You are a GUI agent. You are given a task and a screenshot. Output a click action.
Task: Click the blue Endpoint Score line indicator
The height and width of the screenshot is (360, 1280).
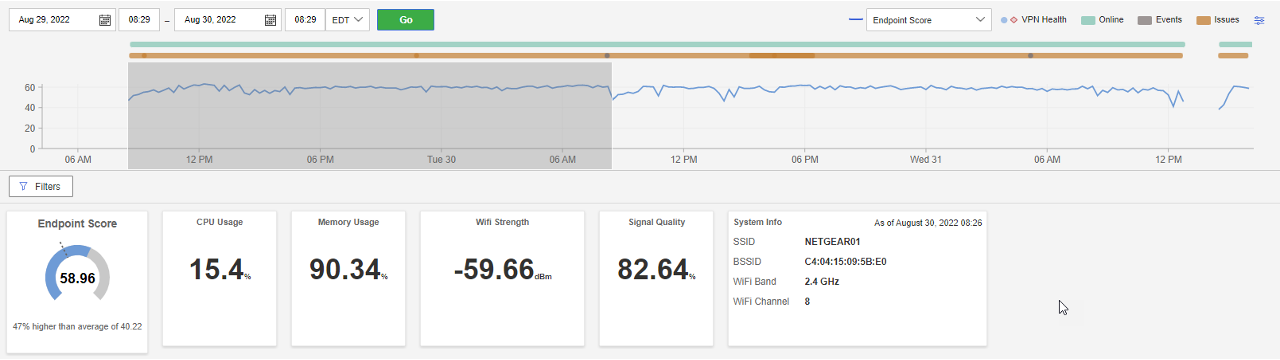[856, 20]
